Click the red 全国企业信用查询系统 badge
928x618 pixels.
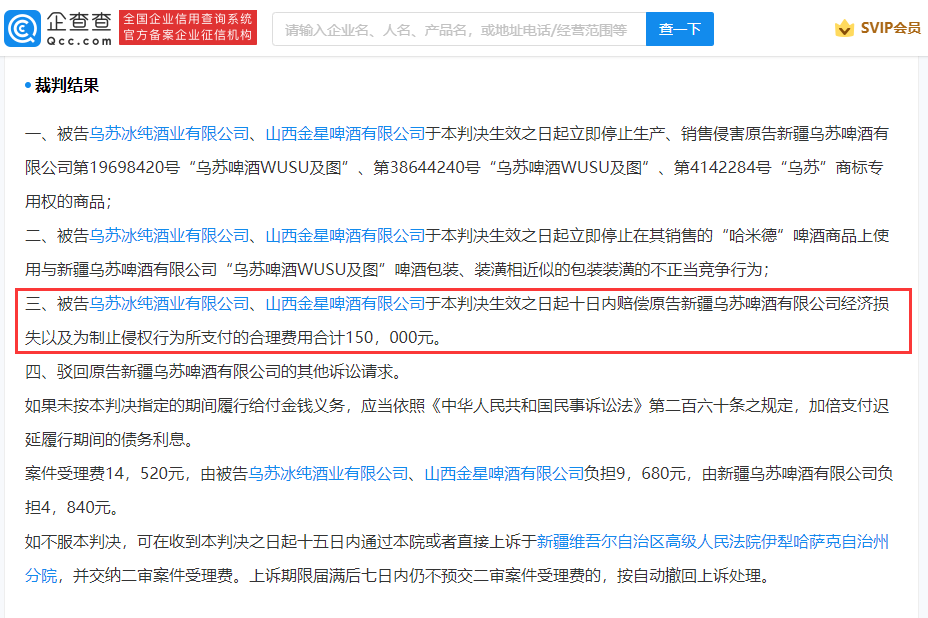[188, 27]
